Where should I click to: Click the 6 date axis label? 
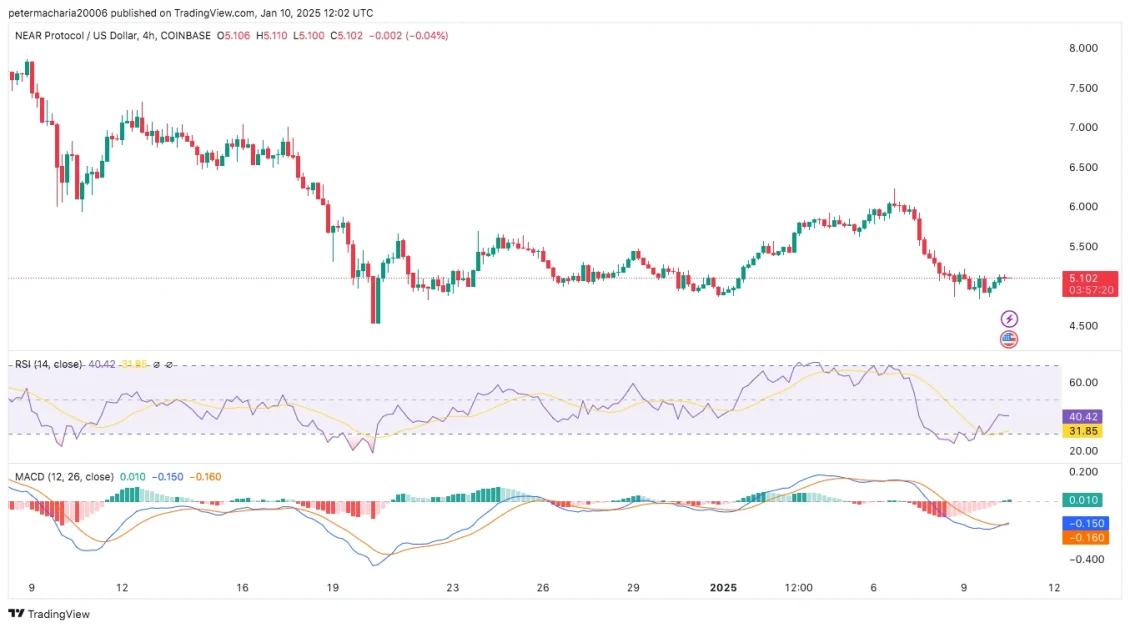click(873, 588)
